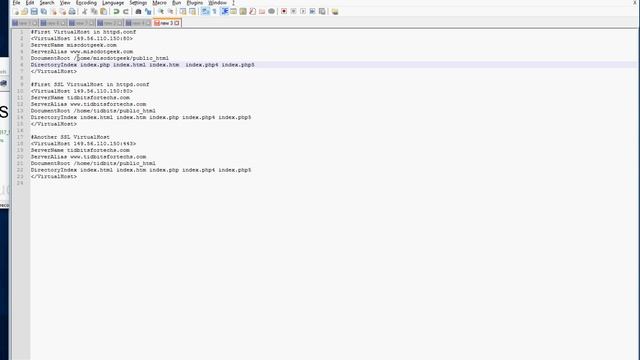
Task: Play back the recorded macro icon
Action: click(x=303, y=11)
